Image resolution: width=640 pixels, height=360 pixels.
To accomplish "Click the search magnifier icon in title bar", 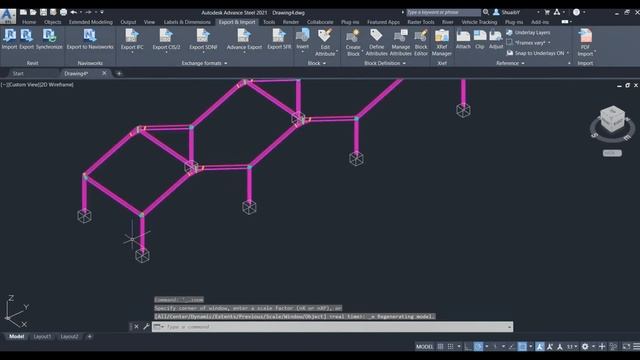I will tap(486, 12).
